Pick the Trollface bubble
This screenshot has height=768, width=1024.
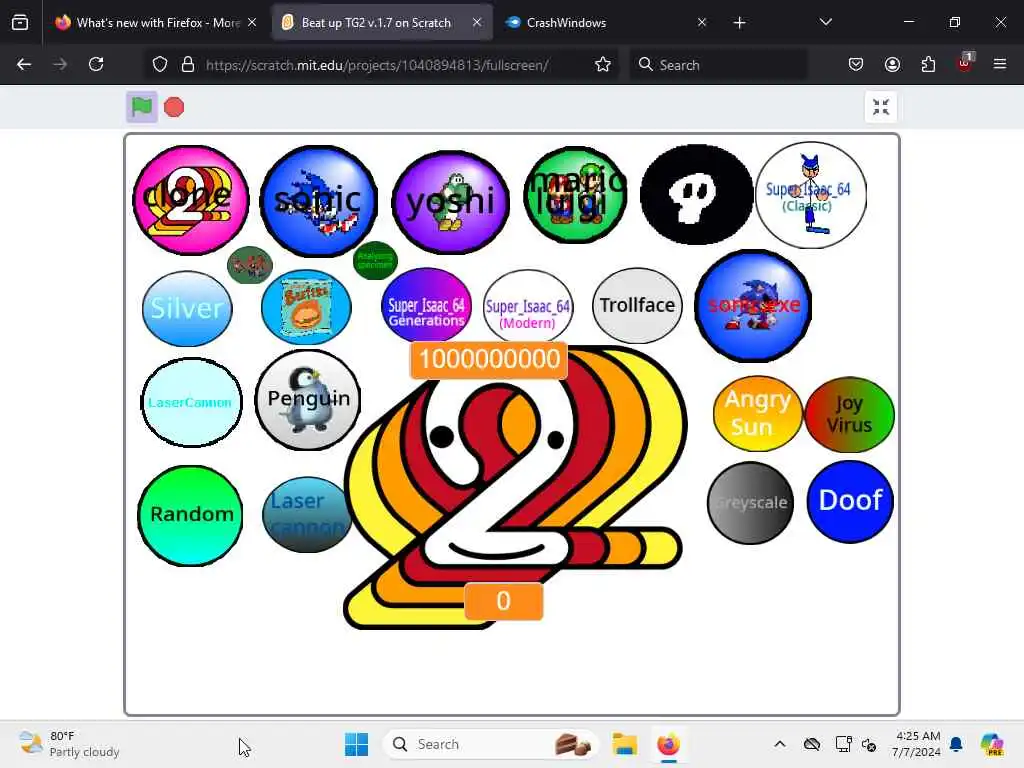coord(637,306)
